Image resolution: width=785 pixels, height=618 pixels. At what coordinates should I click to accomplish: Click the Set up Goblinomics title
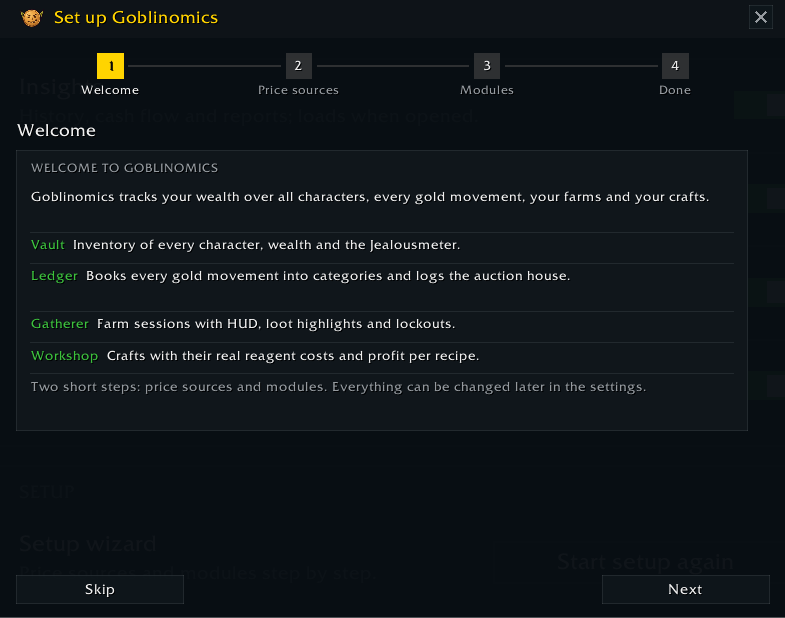[x=136, y=18]
